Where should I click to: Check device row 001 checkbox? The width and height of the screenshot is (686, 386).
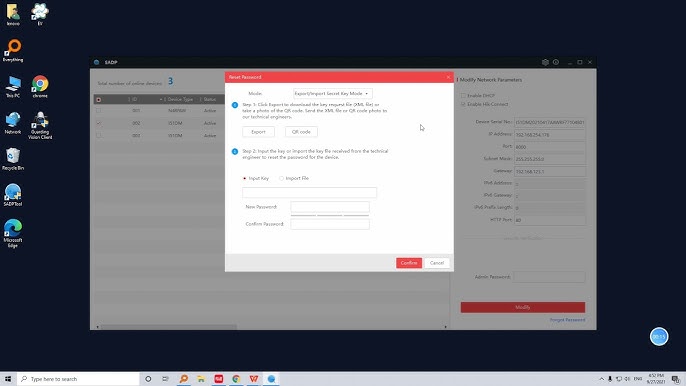[x=98, y=111]
